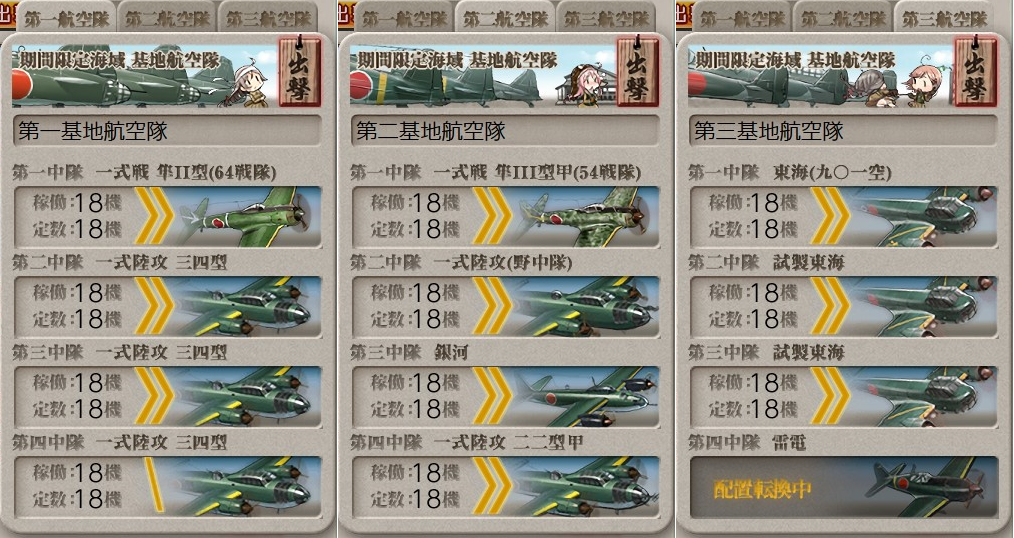Image resolution: width=1014 pixels, height=538 pixels.
Task: Click the 第三基地航空隊 name field
Action: (x=843, y=131)
